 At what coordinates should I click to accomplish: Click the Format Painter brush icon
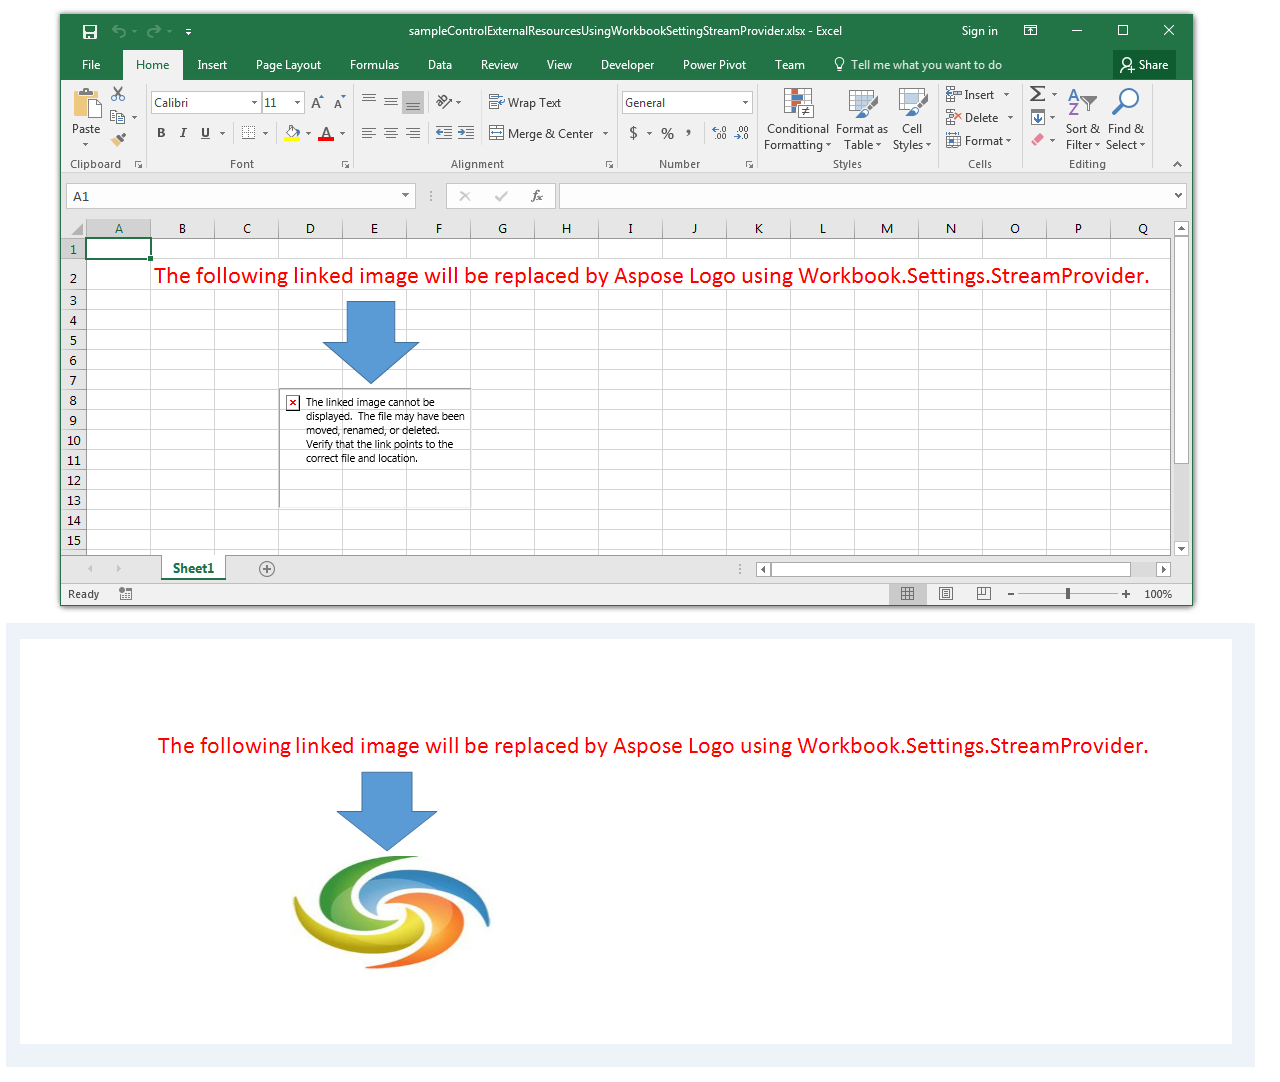118,139
